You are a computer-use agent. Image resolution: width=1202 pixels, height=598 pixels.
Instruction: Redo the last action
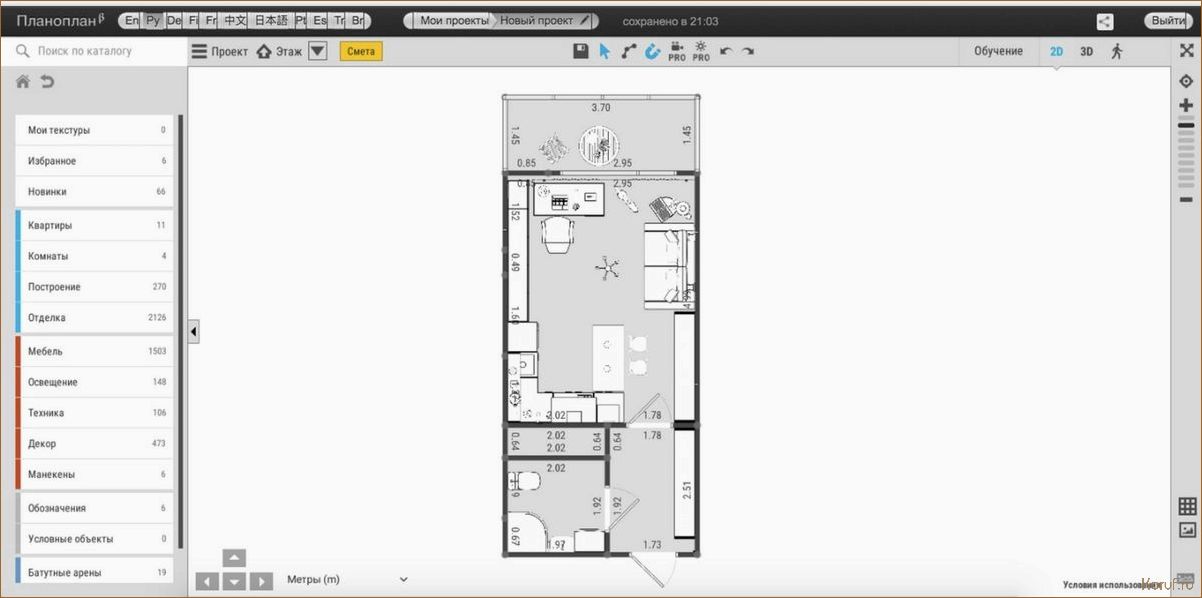[x=747, y=51]
